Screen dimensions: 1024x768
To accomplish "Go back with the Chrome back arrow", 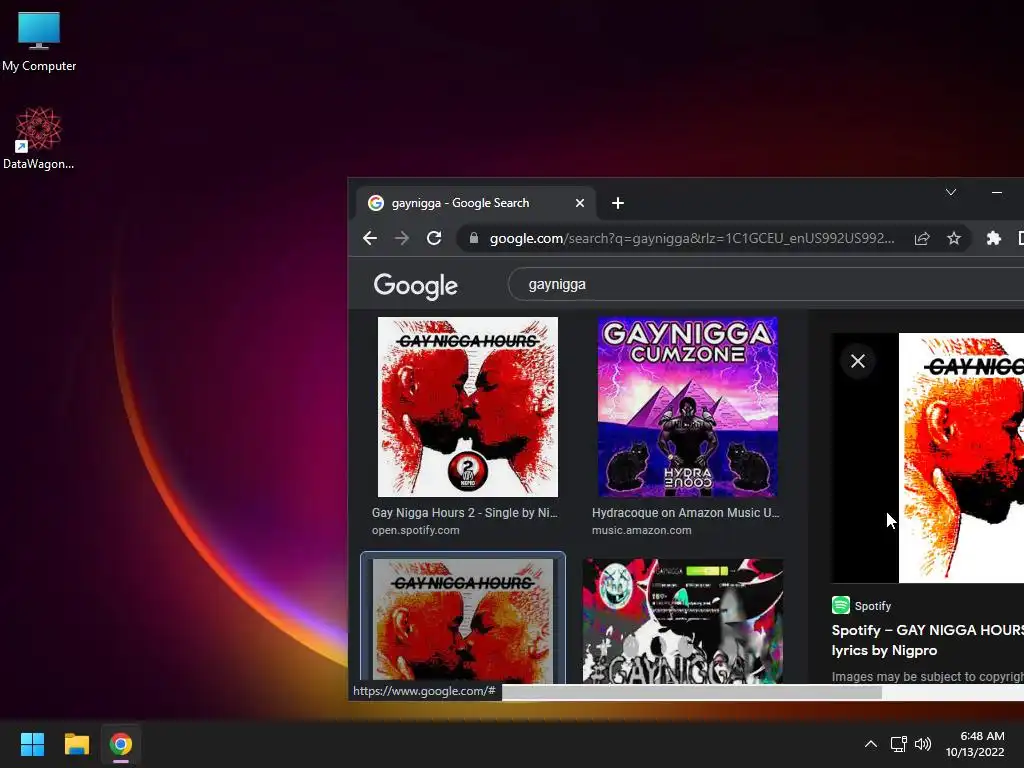I will [x=370, y=238].
